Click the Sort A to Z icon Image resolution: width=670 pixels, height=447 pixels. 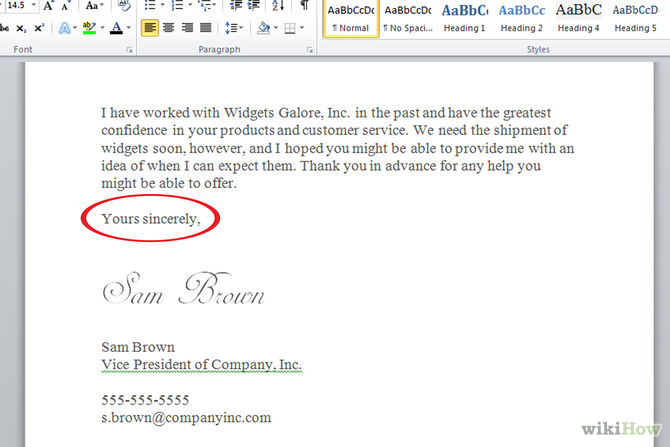[278, 6]
